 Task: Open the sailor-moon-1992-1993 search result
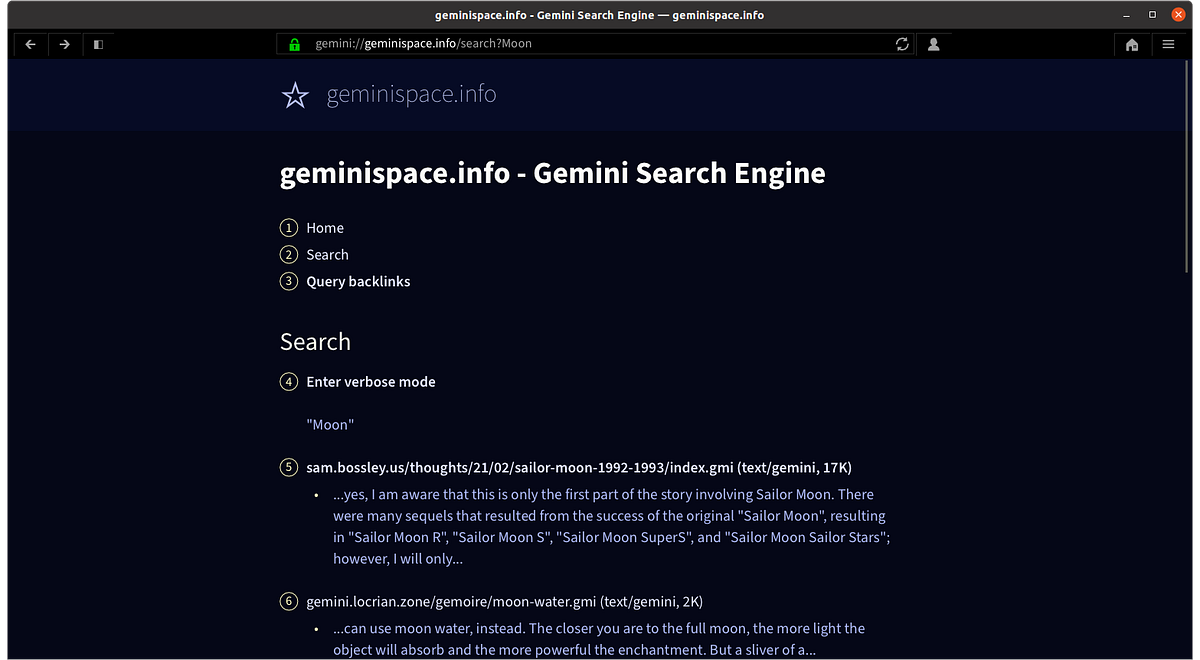[x=578, y=467]
